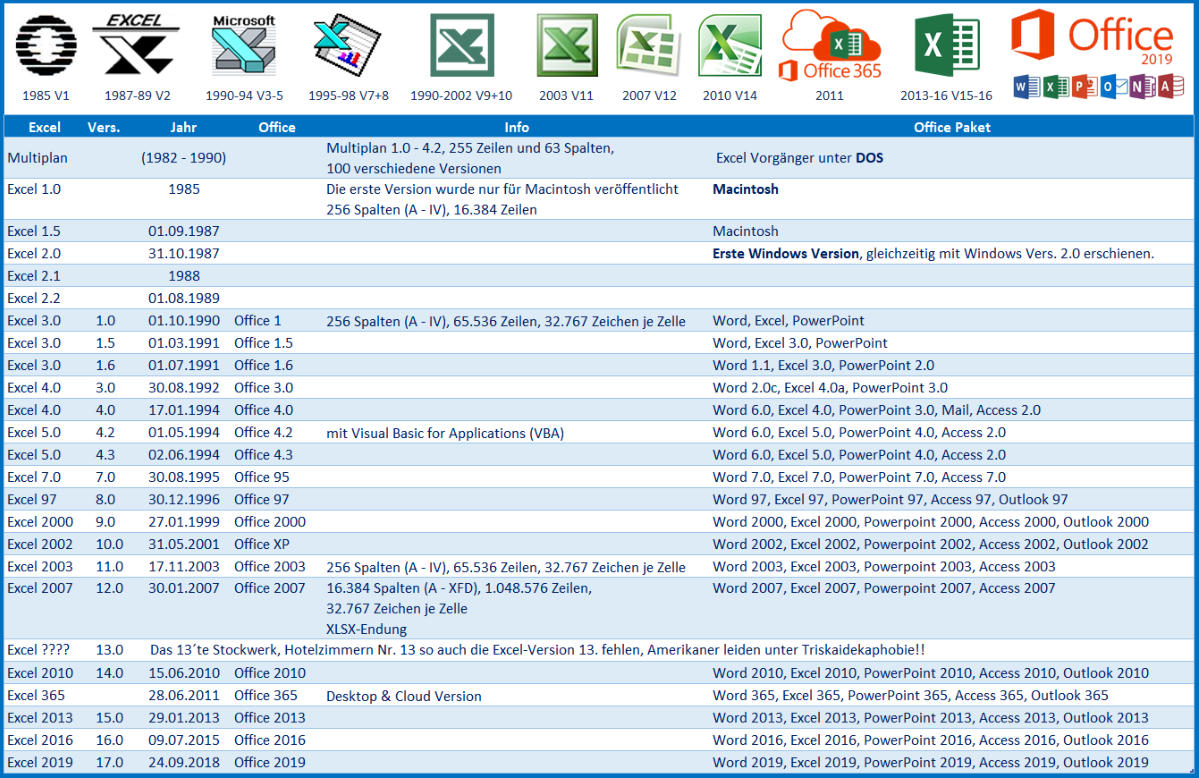Click the 'Excel' column header

pyautogui.click(x=44, y=127)
